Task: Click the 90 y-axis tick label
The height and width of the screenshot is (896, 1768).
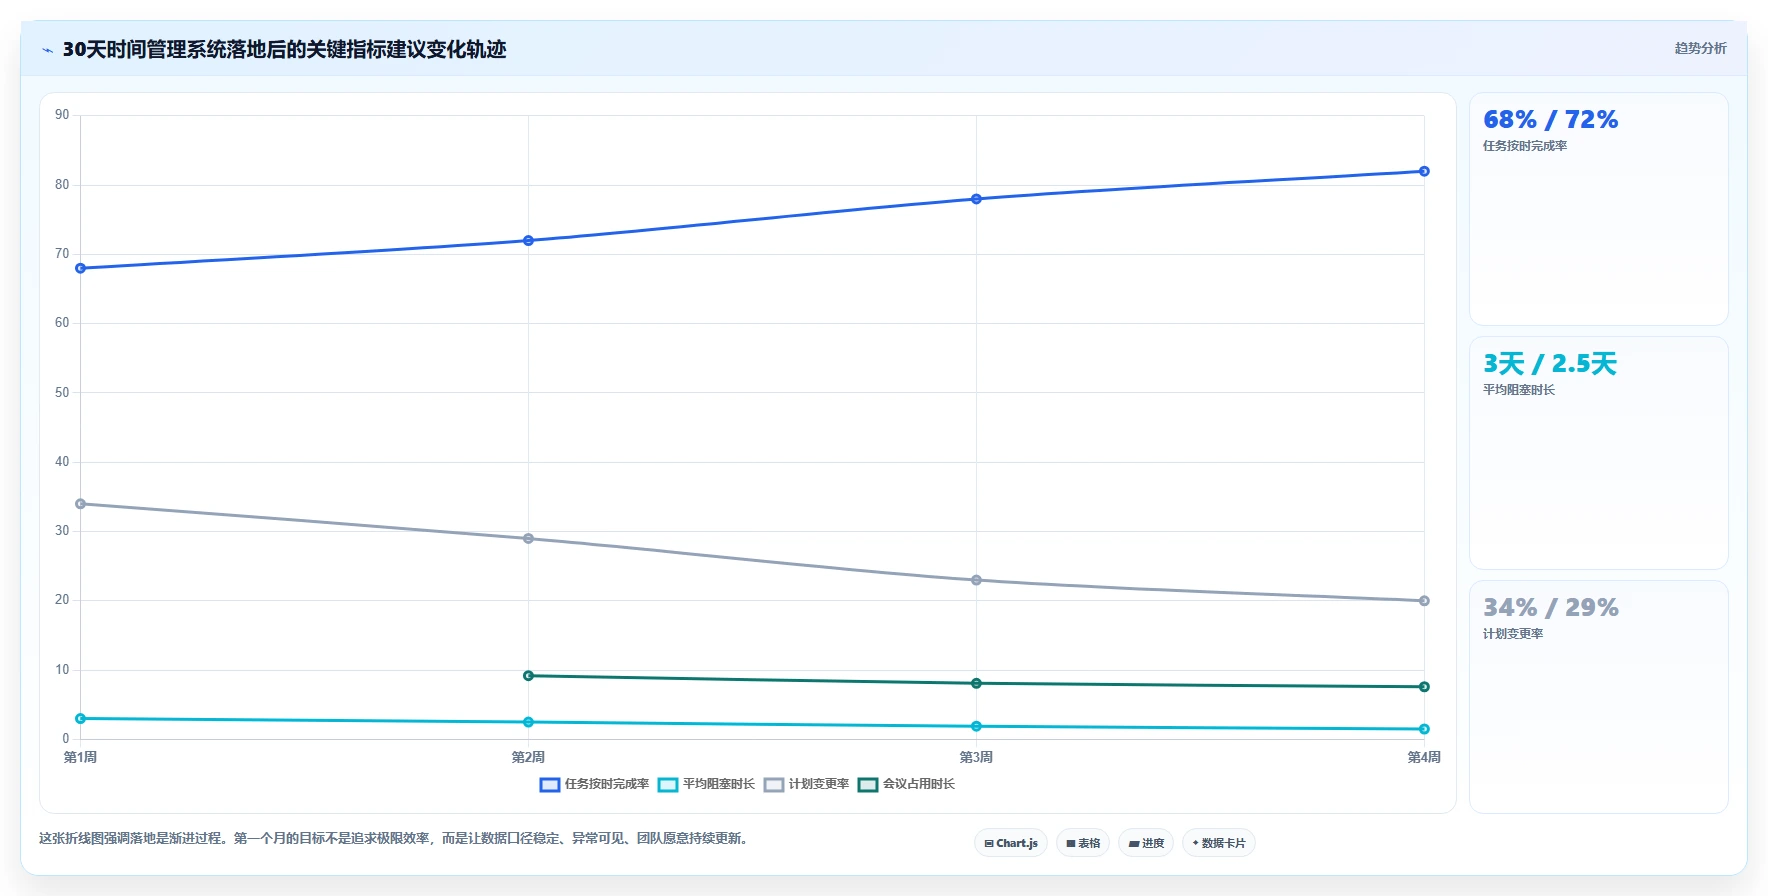Action: coord(62,115)
